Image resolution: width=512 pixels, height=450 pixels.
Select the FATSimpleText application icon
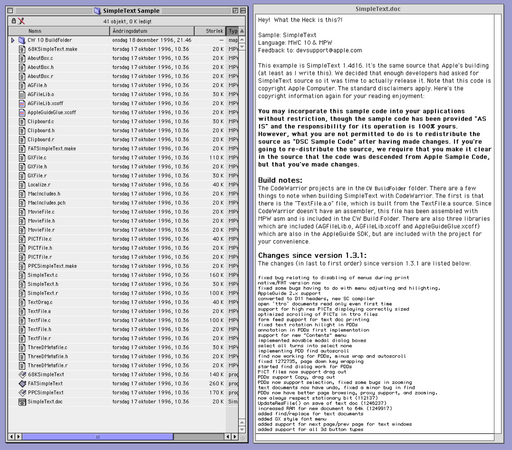[x=22, y=383]
